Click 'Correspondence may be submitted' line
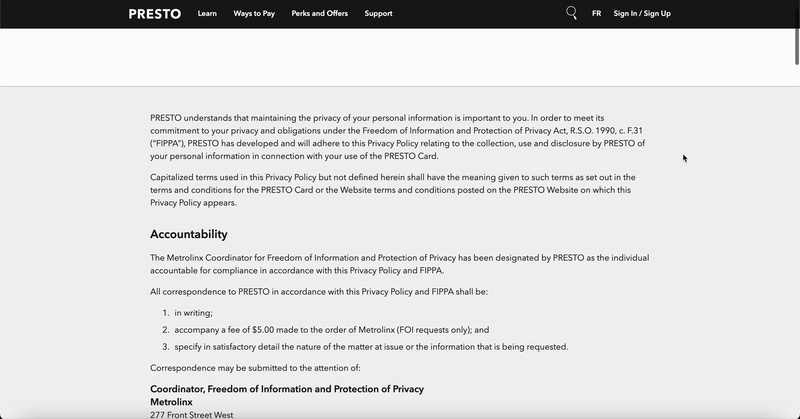Image resolution: width=800 pixels, height=419 pixels. click(255, 368)
